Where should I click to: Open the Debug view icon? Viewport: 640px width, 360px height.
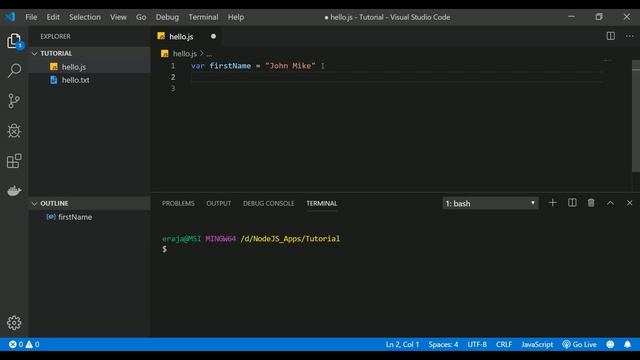point(14,131)
